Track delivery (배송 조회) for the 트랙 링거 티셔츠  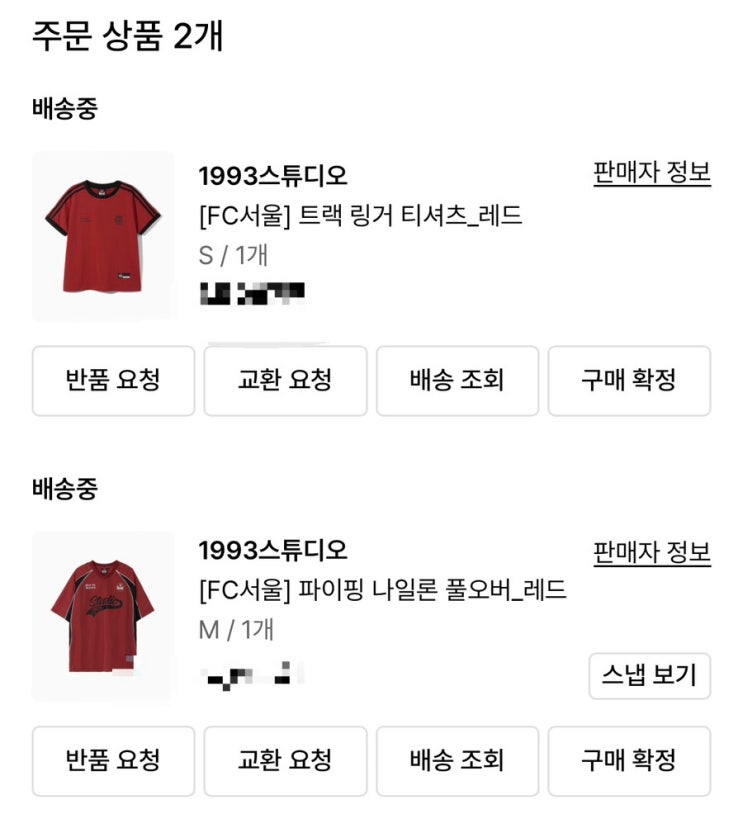coord(457,380)
